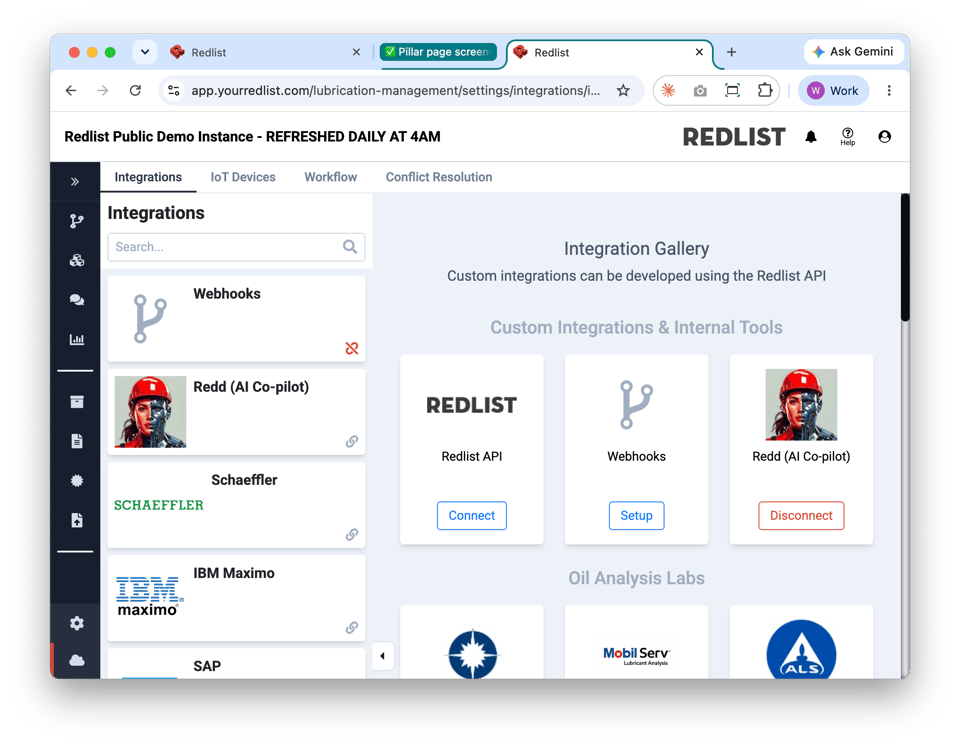
Task: Open the badge seal sidebar icon
Action: pyautogui.click(x=77, y=481)
